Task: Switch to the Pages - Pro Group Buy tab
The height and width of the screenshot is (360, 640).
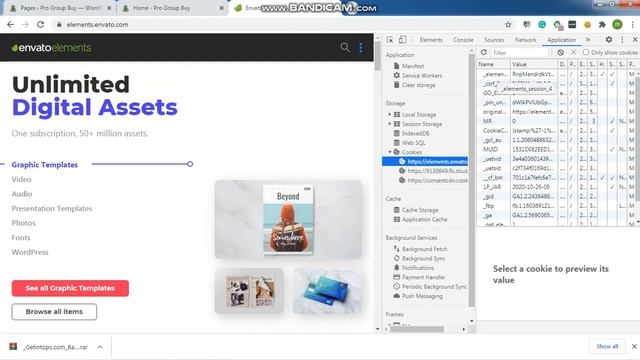Action: click(x=60, y=8)
